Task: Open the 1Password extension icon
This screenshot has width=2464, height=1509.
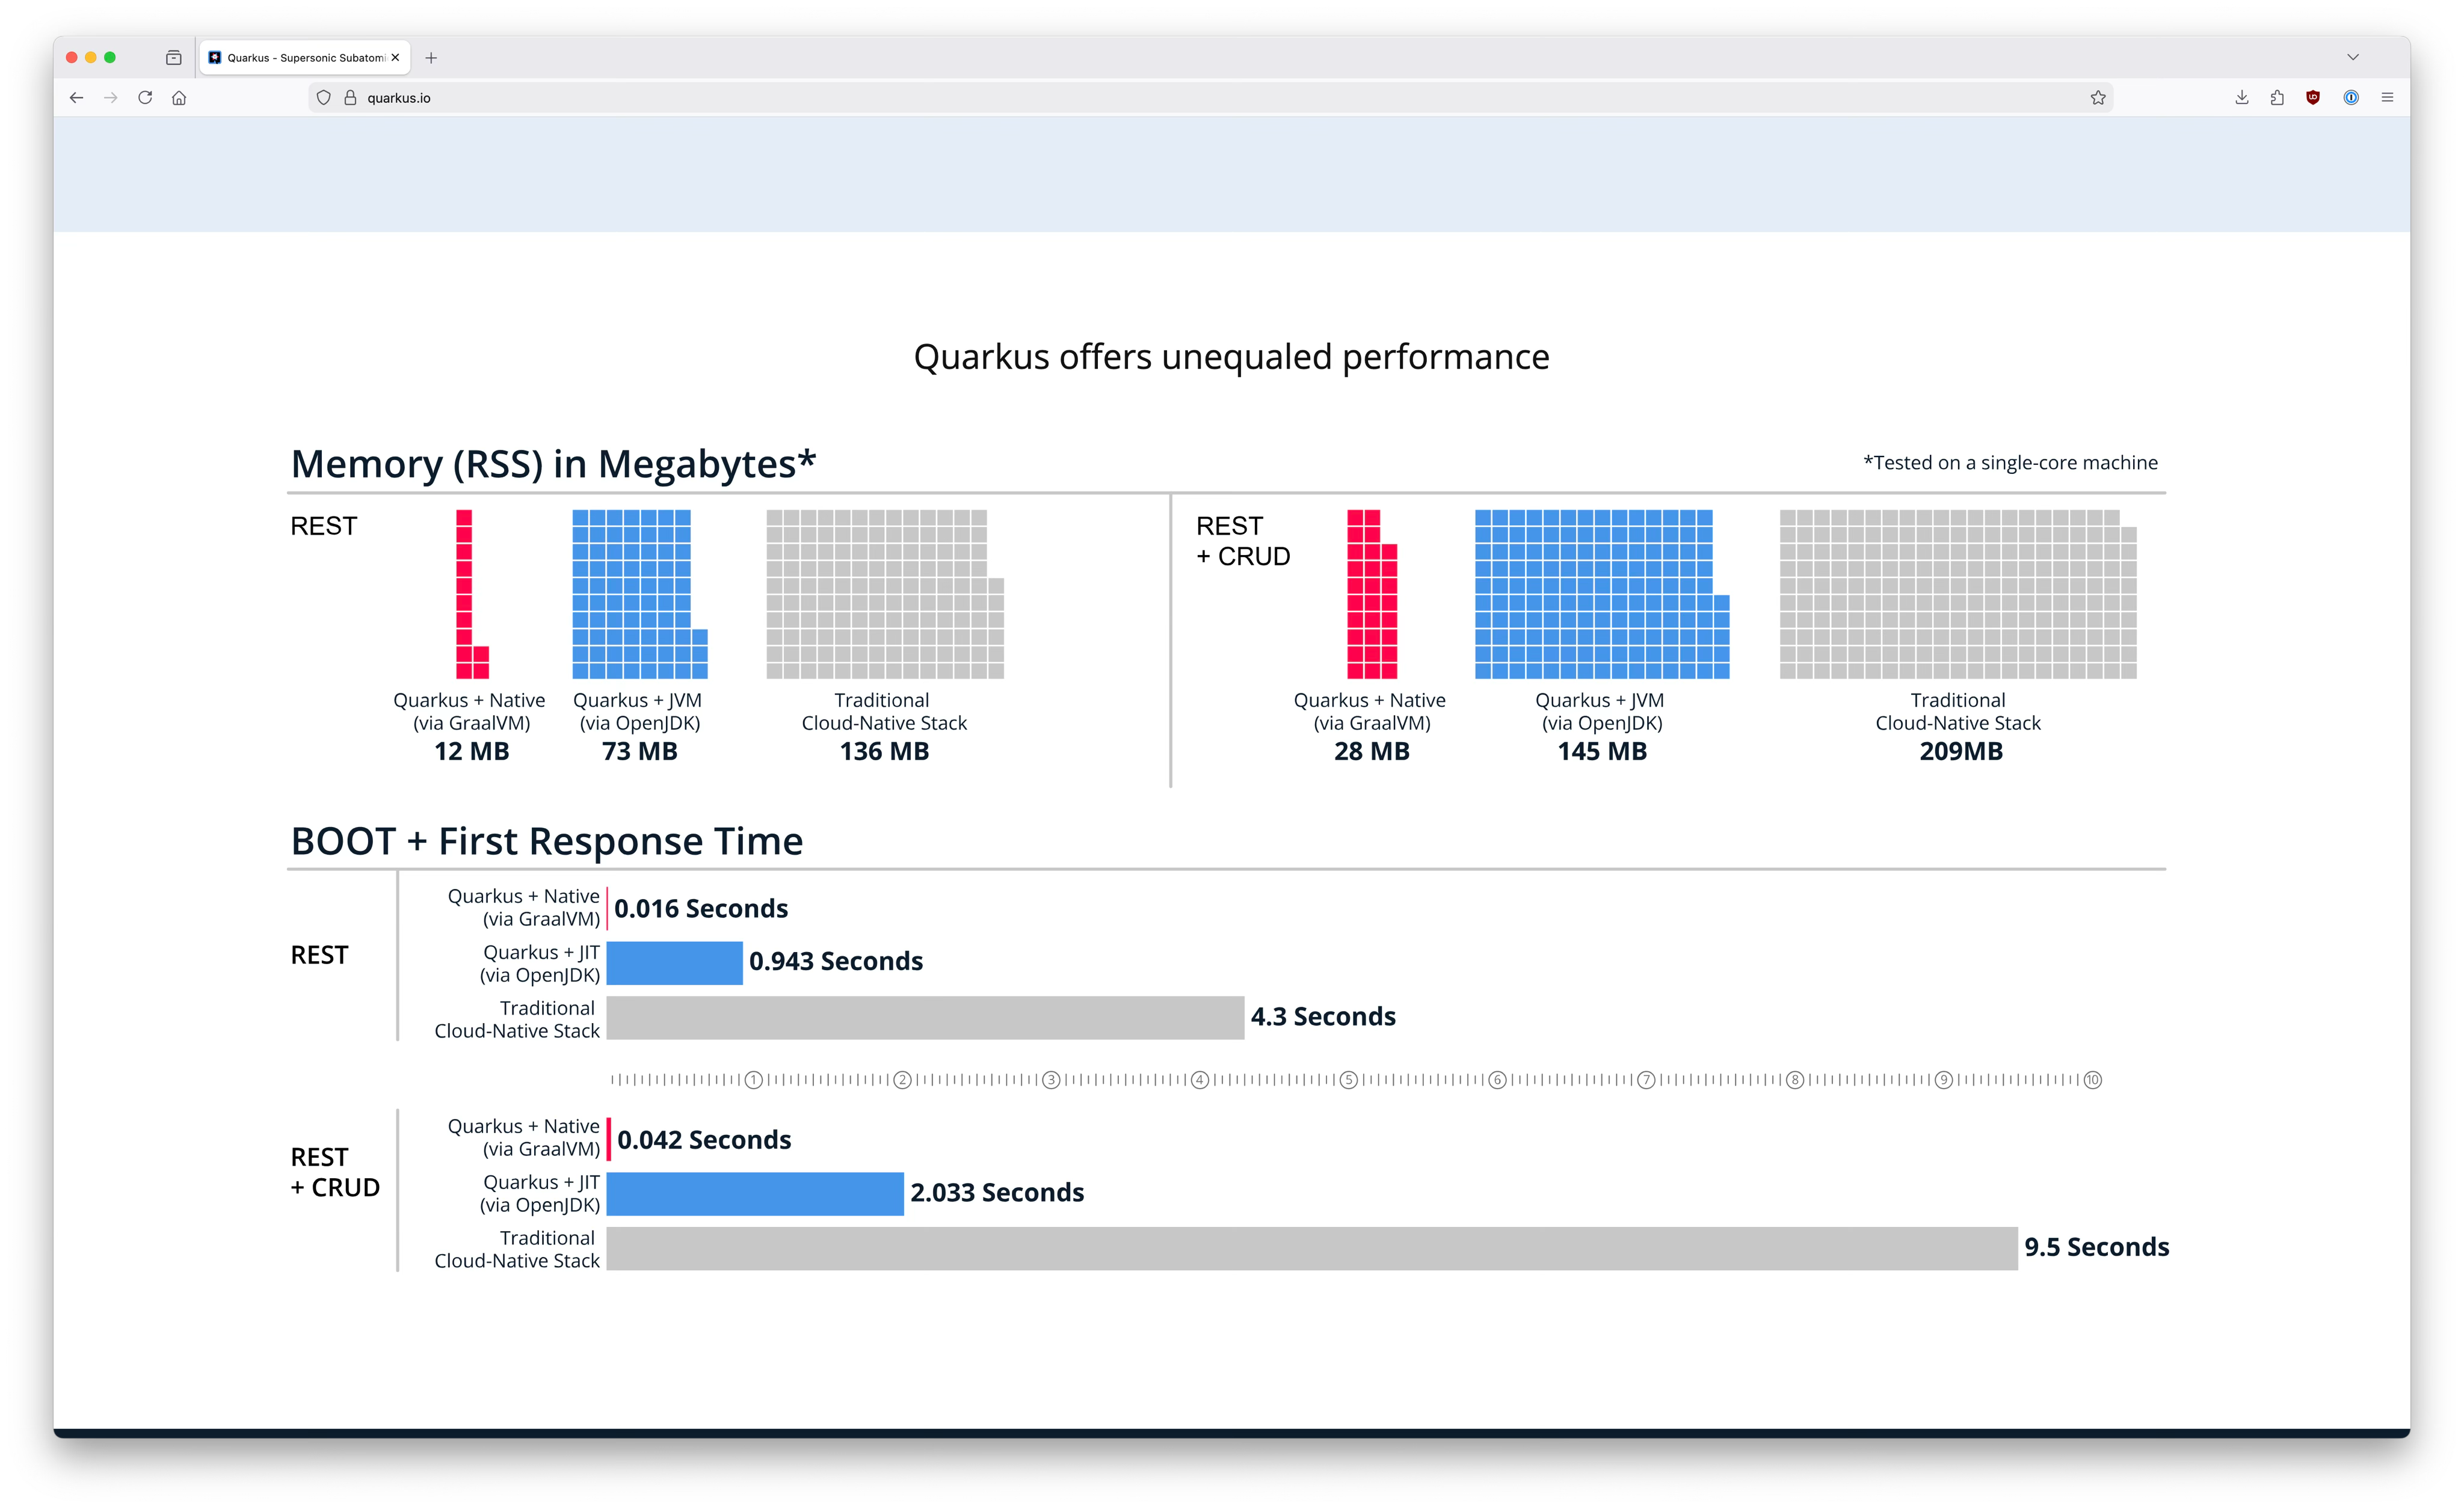Action: (x=2351, y=97)
